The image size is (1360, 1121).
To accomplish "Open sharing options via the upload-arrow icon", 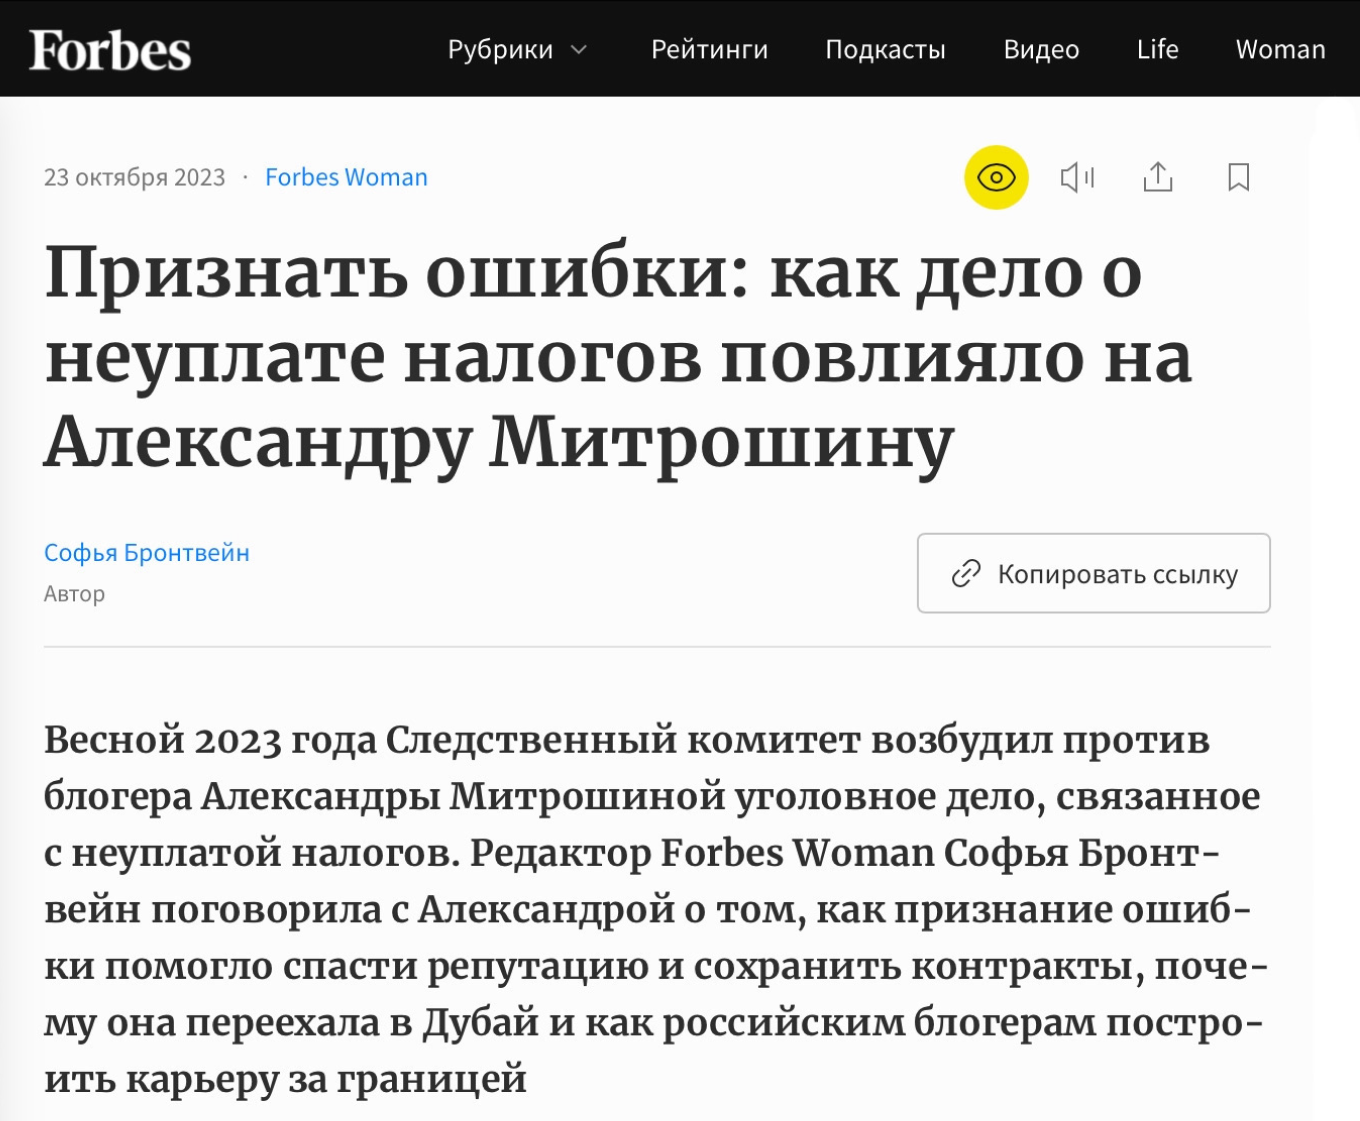I will click(1158, 177).
